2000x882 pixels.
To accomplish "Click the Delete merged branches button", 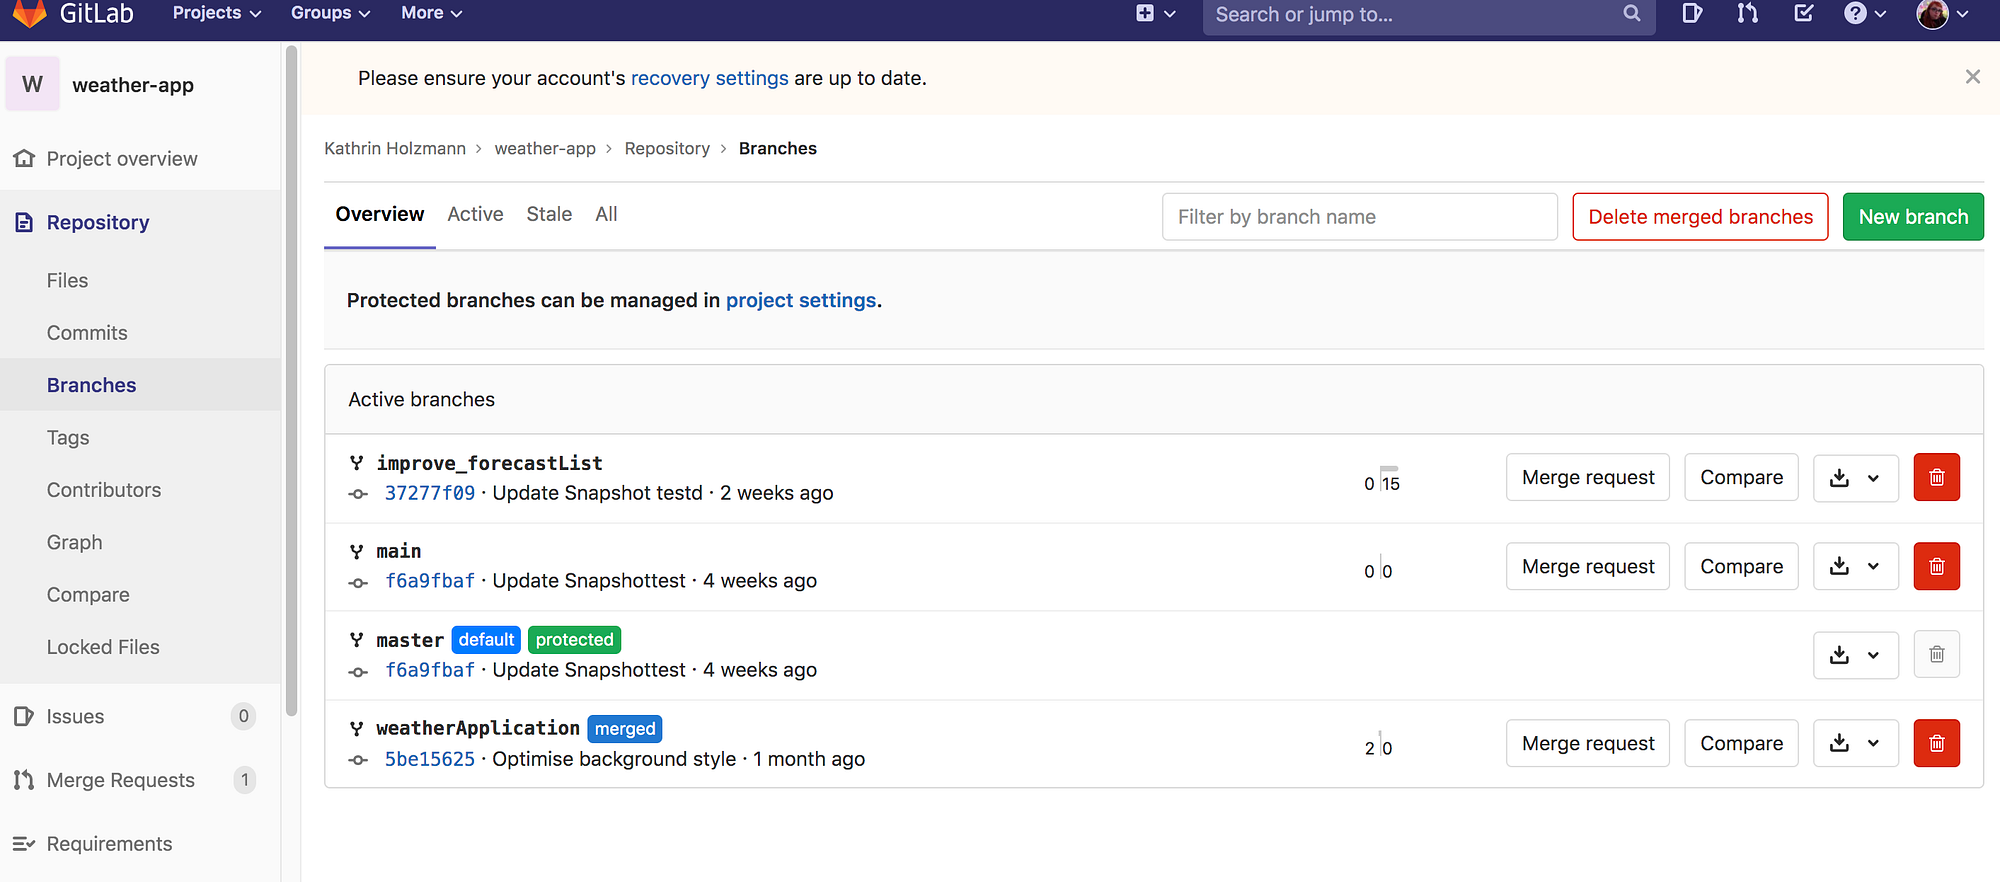I will click(1700, 217).
